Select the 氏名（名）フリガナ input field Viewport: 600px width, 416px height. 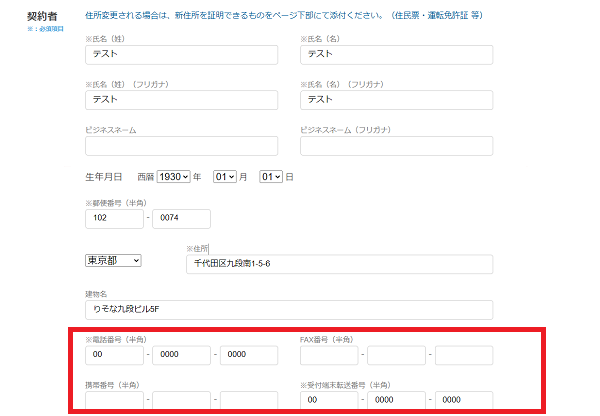pos(396,100)
